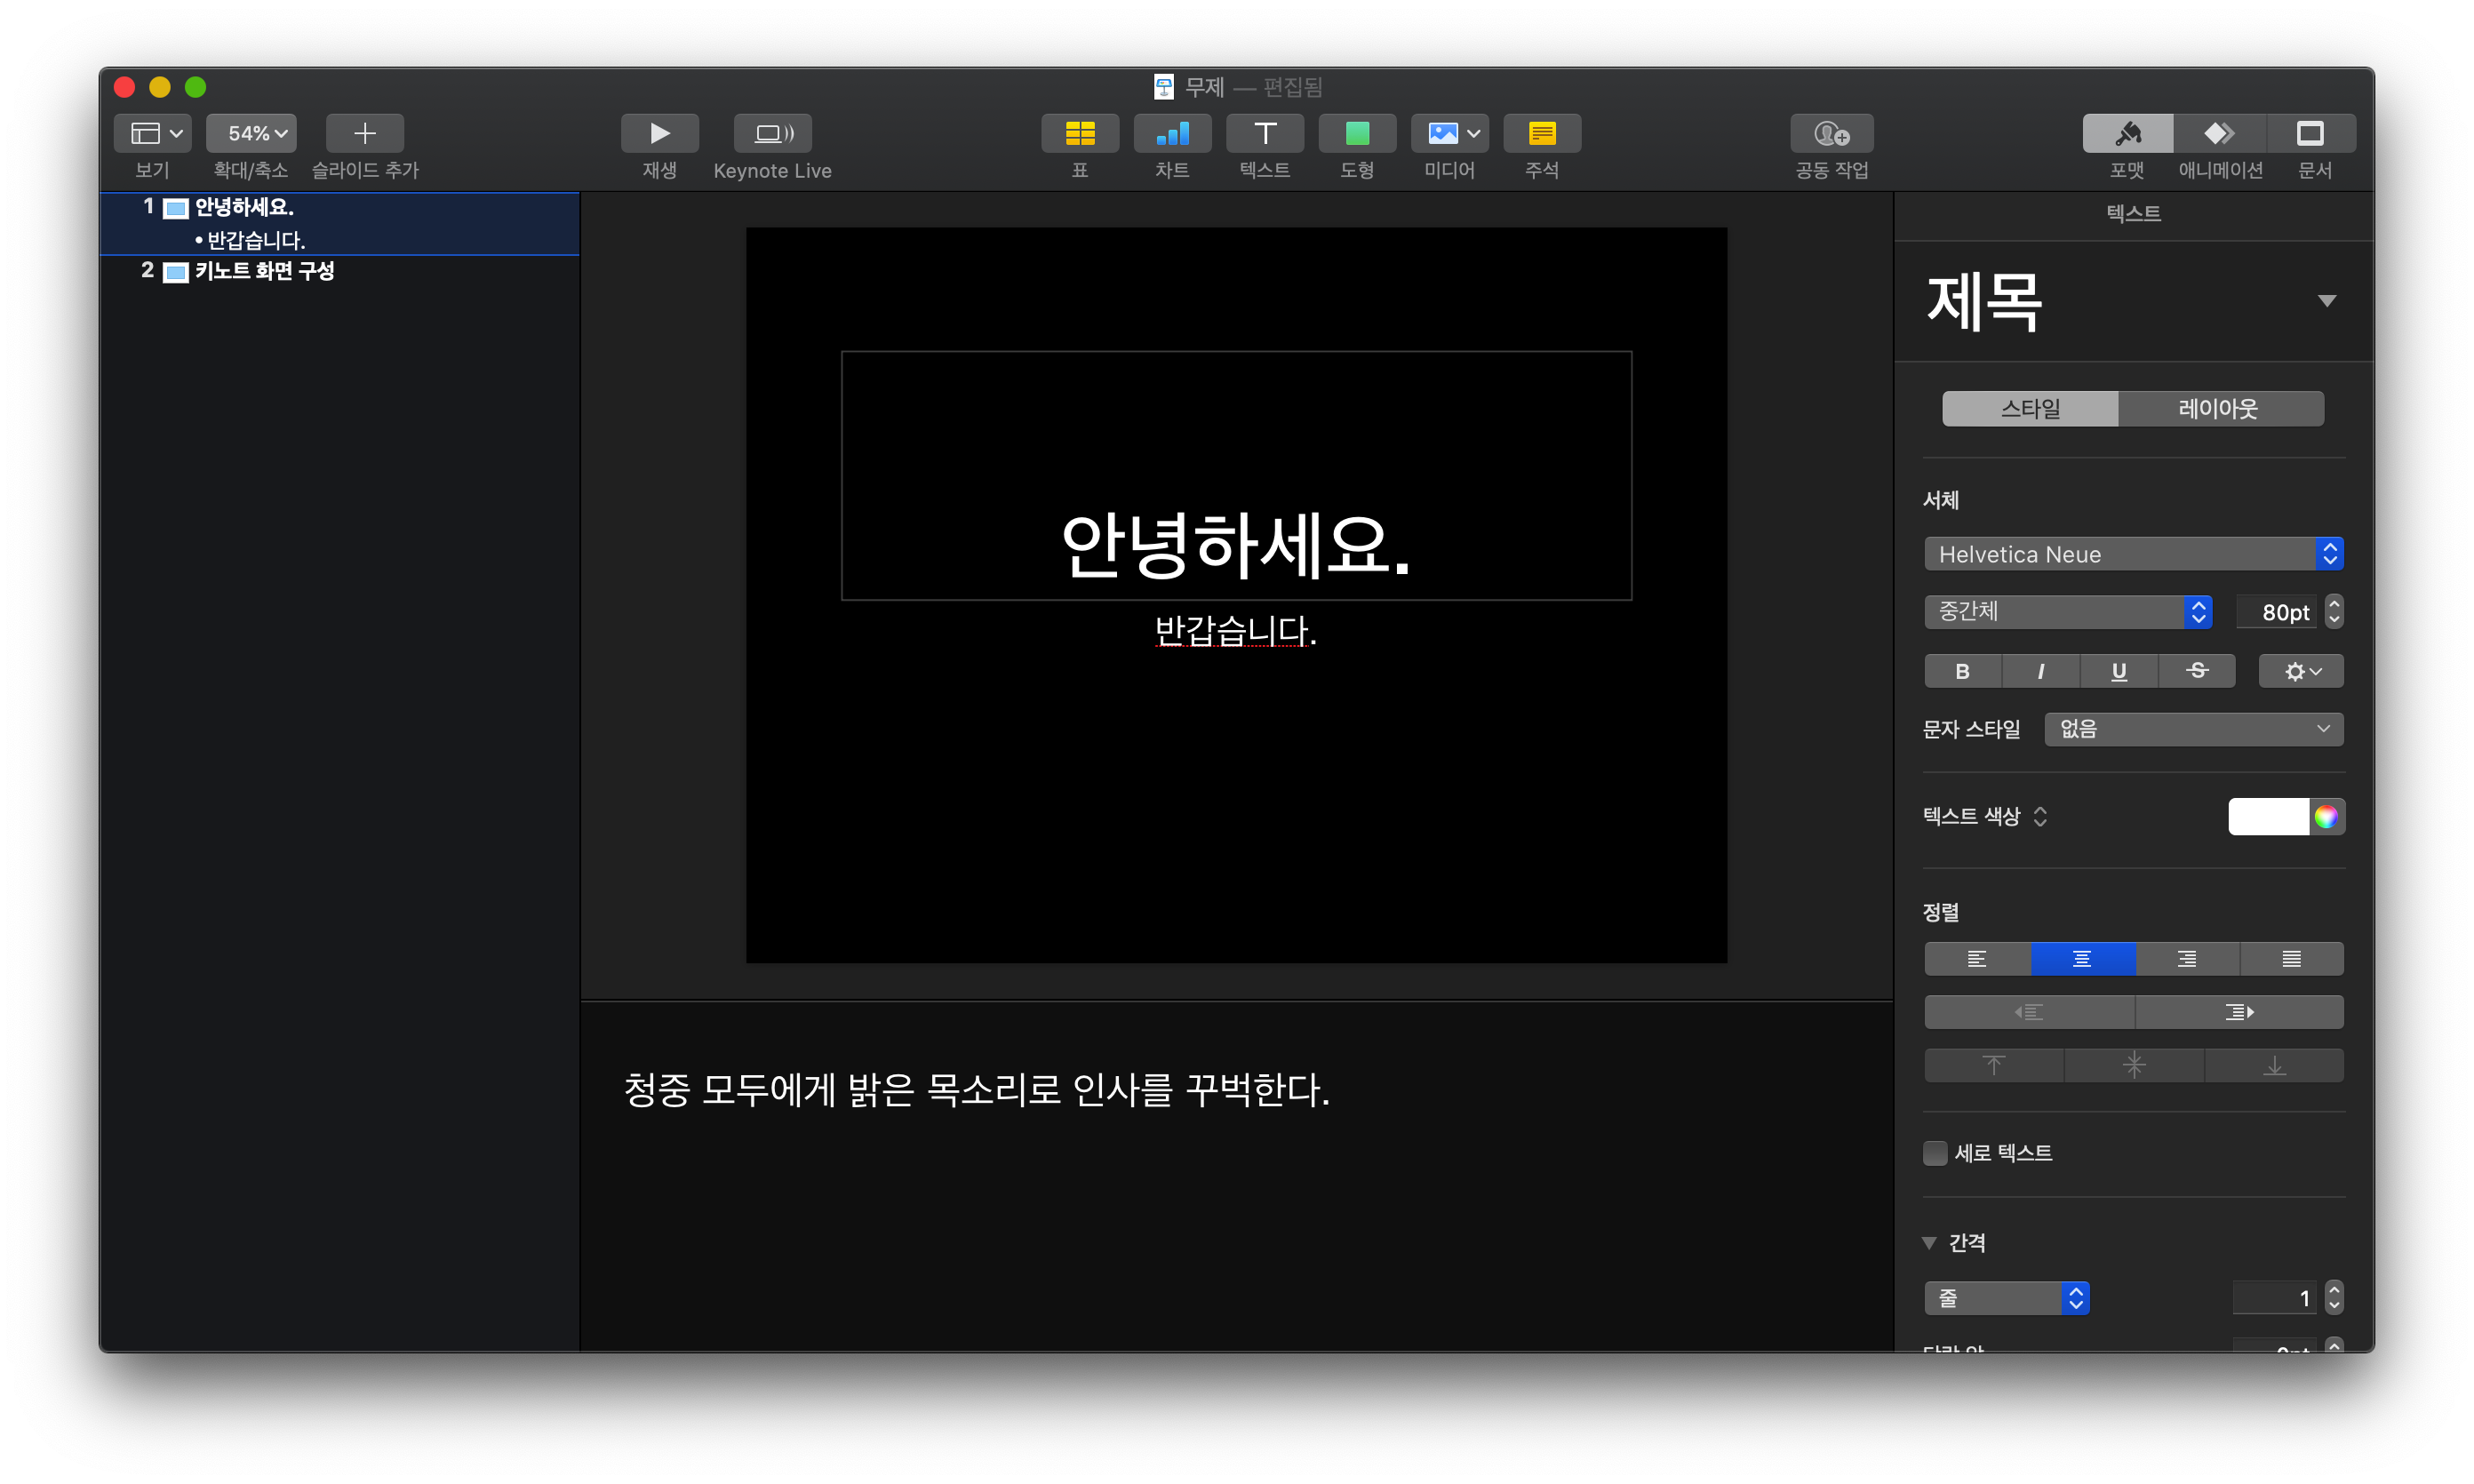This screenshot has width=2474, height=1484.
Task: Open the 공동 작업 collaborate button
Action: coord(1831,133)
